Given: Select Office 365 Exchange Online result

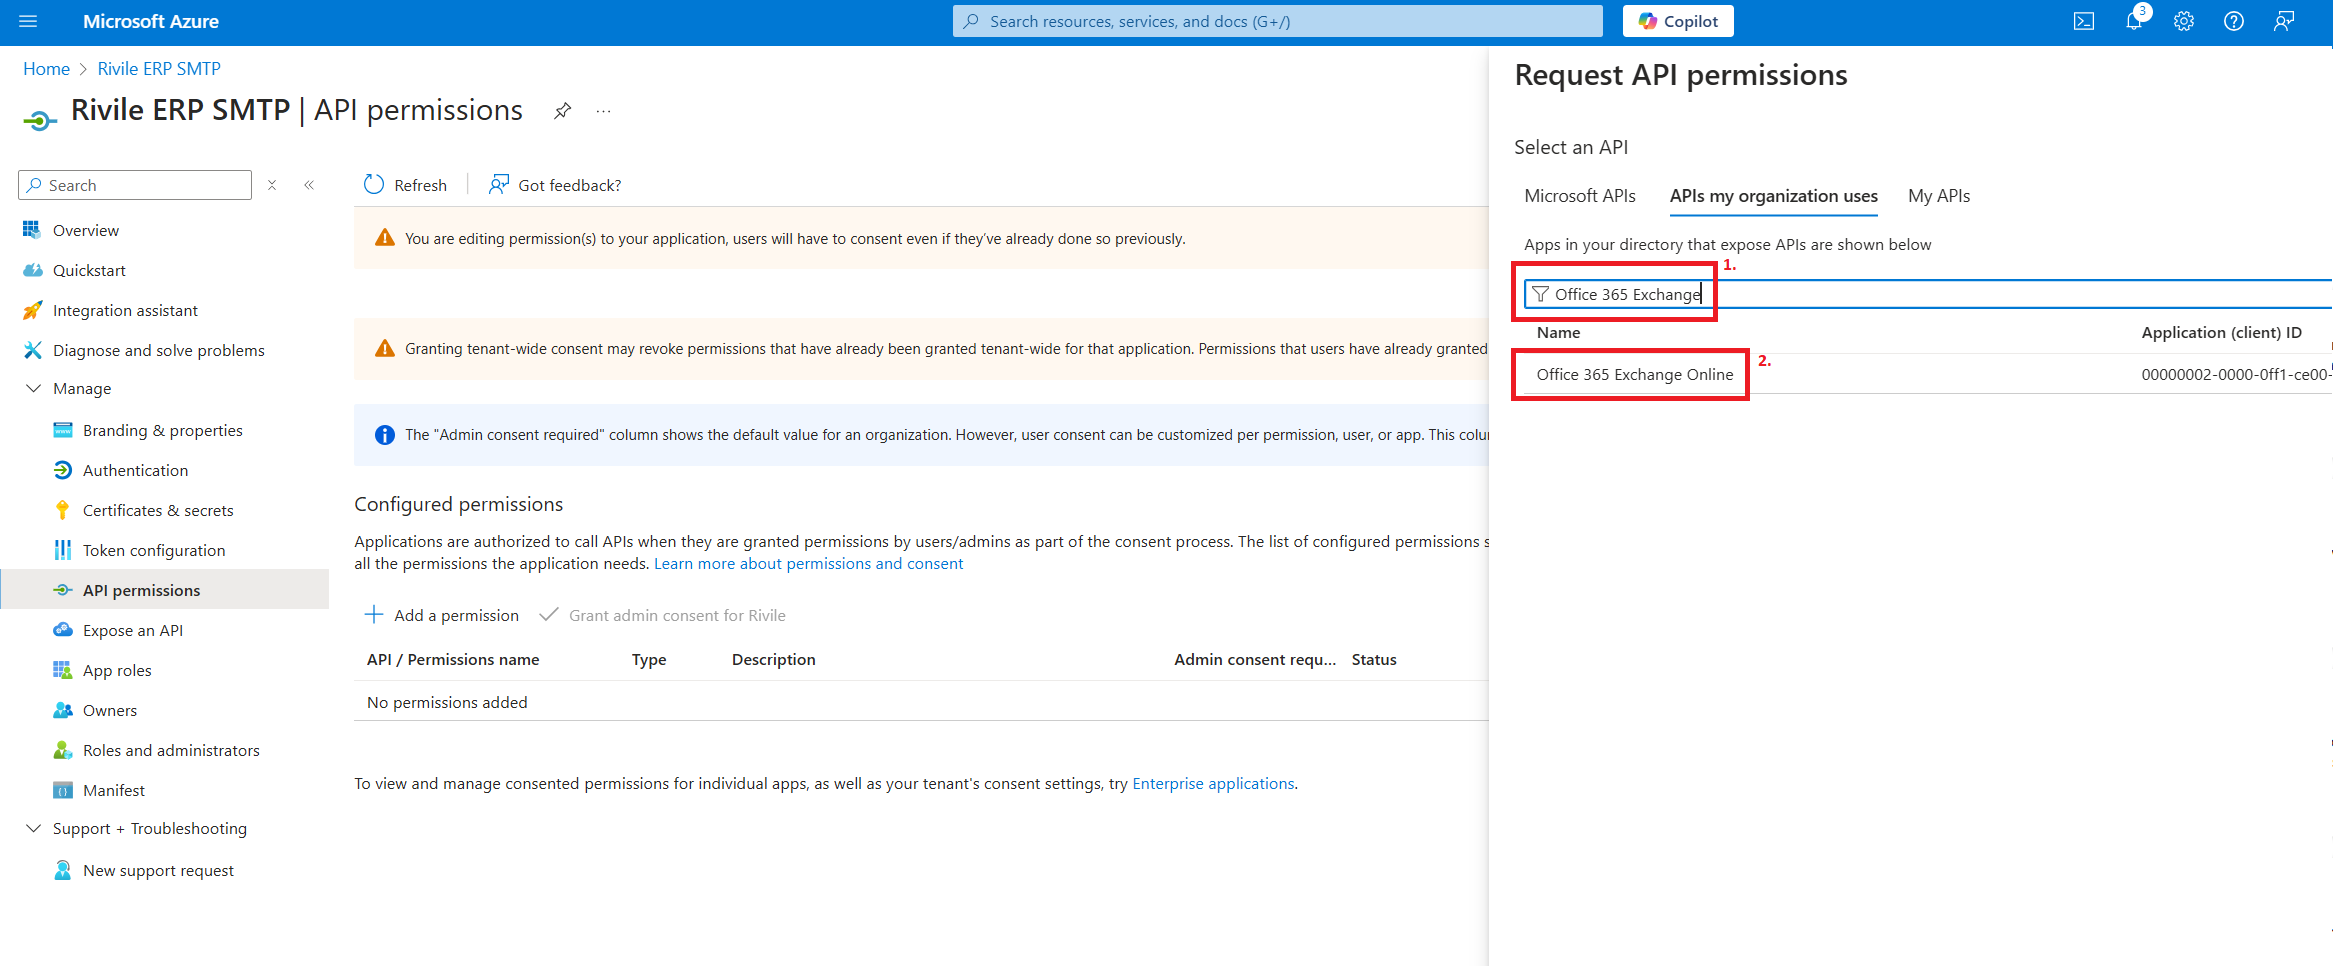Looking at the screenshot, I should (1634, 374).
